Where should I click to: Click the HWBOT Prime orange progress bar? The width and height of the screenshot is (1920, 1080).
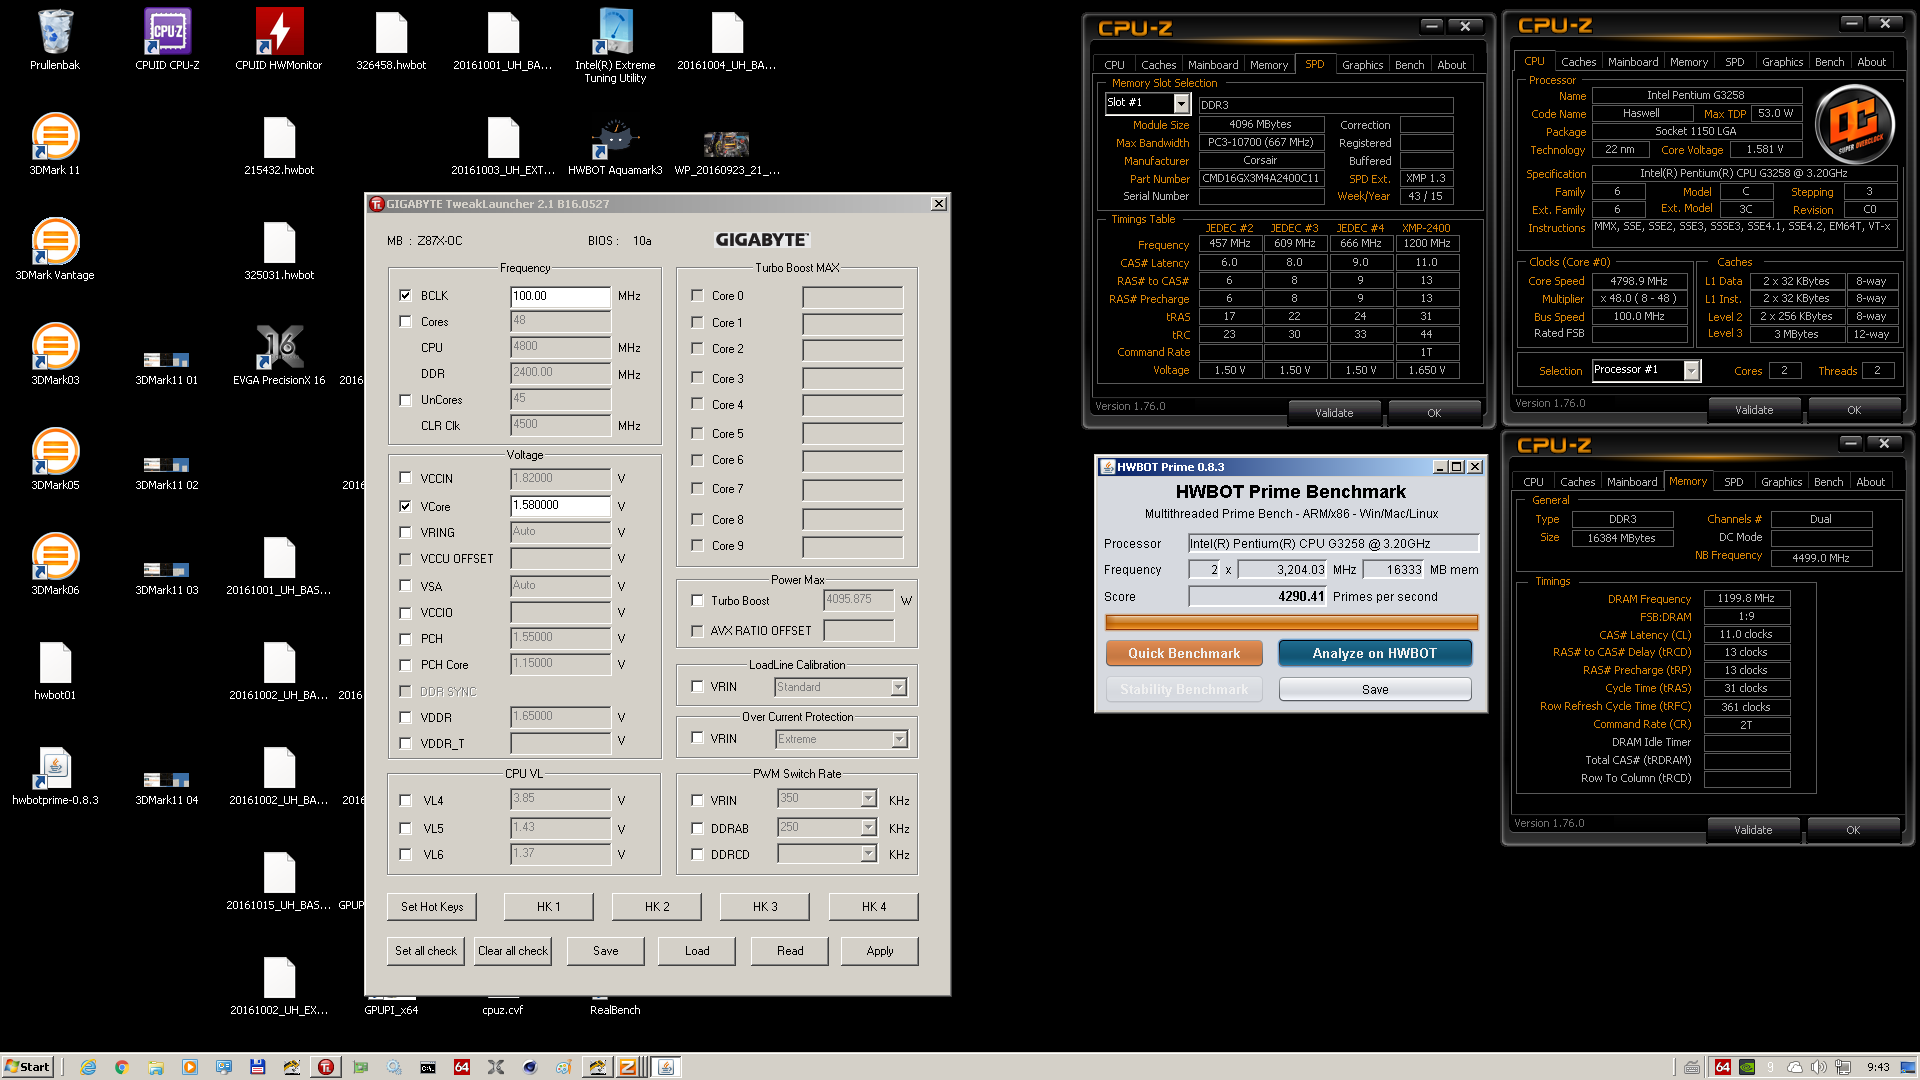tap(1291, 622)
